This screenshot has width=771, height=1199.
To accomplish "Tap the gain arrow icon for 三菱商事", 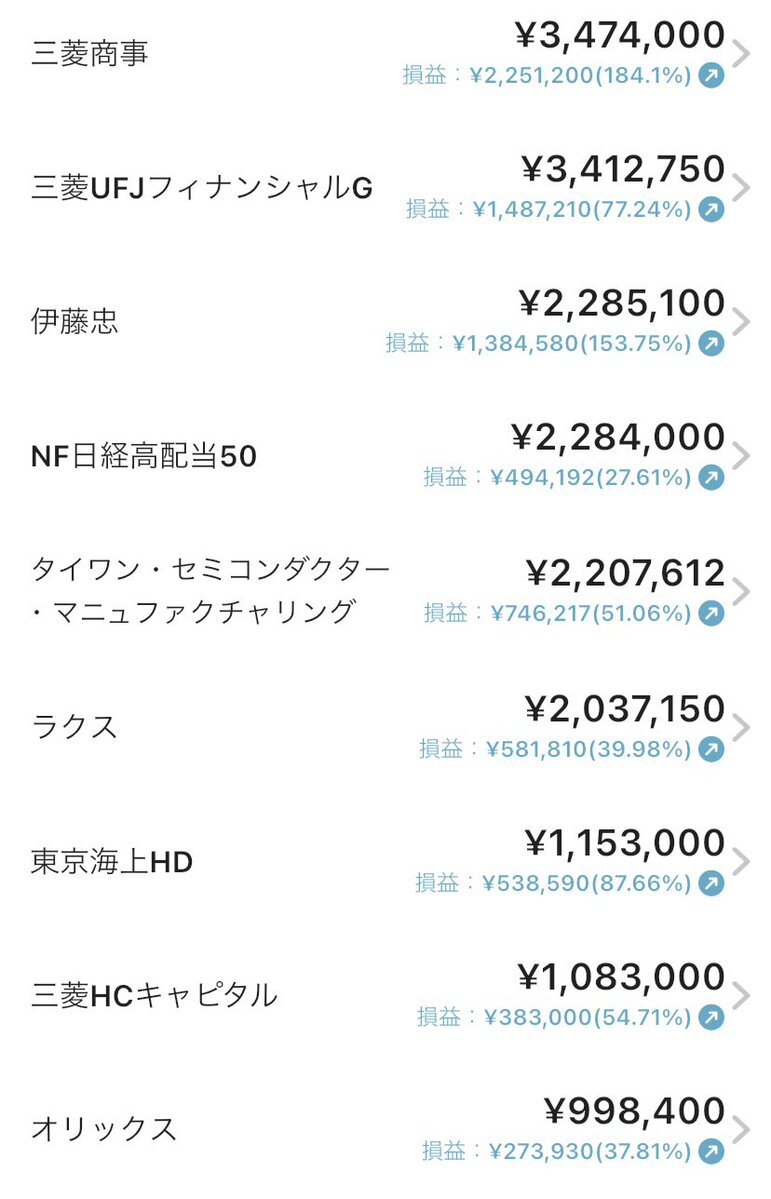I will point(711,75).
